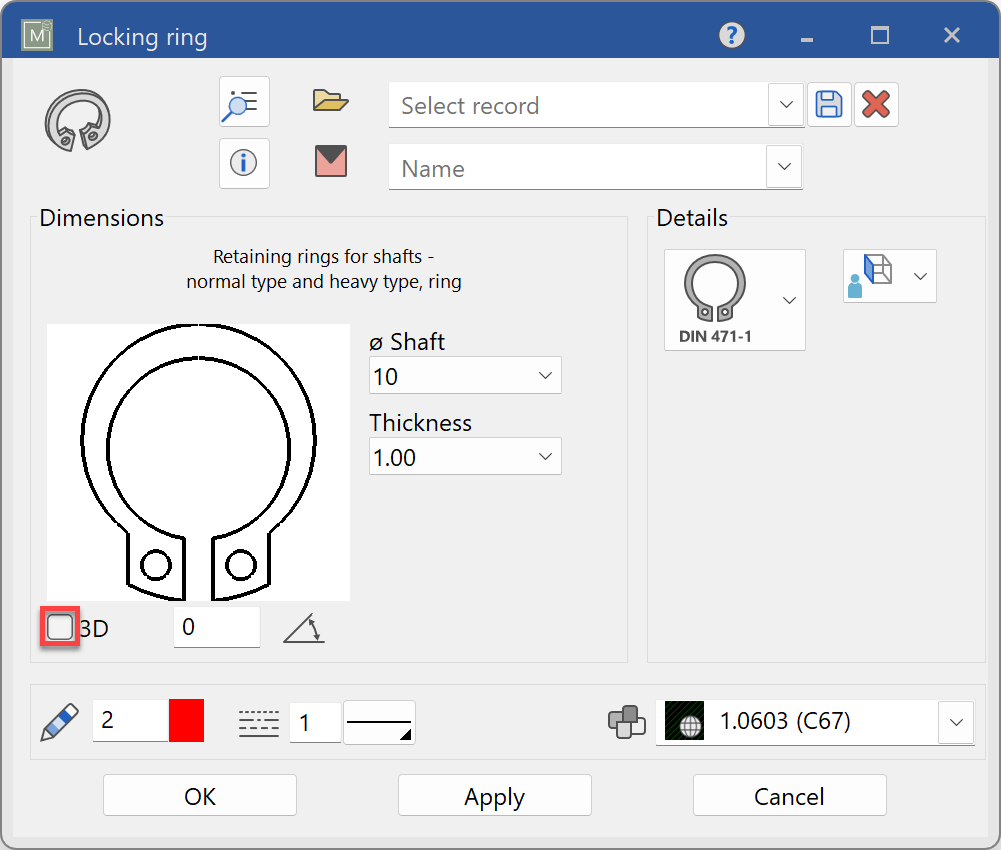Viewport: 1001px width, 850px height.
Task: Click the info icon
Action: click(244, 163)
